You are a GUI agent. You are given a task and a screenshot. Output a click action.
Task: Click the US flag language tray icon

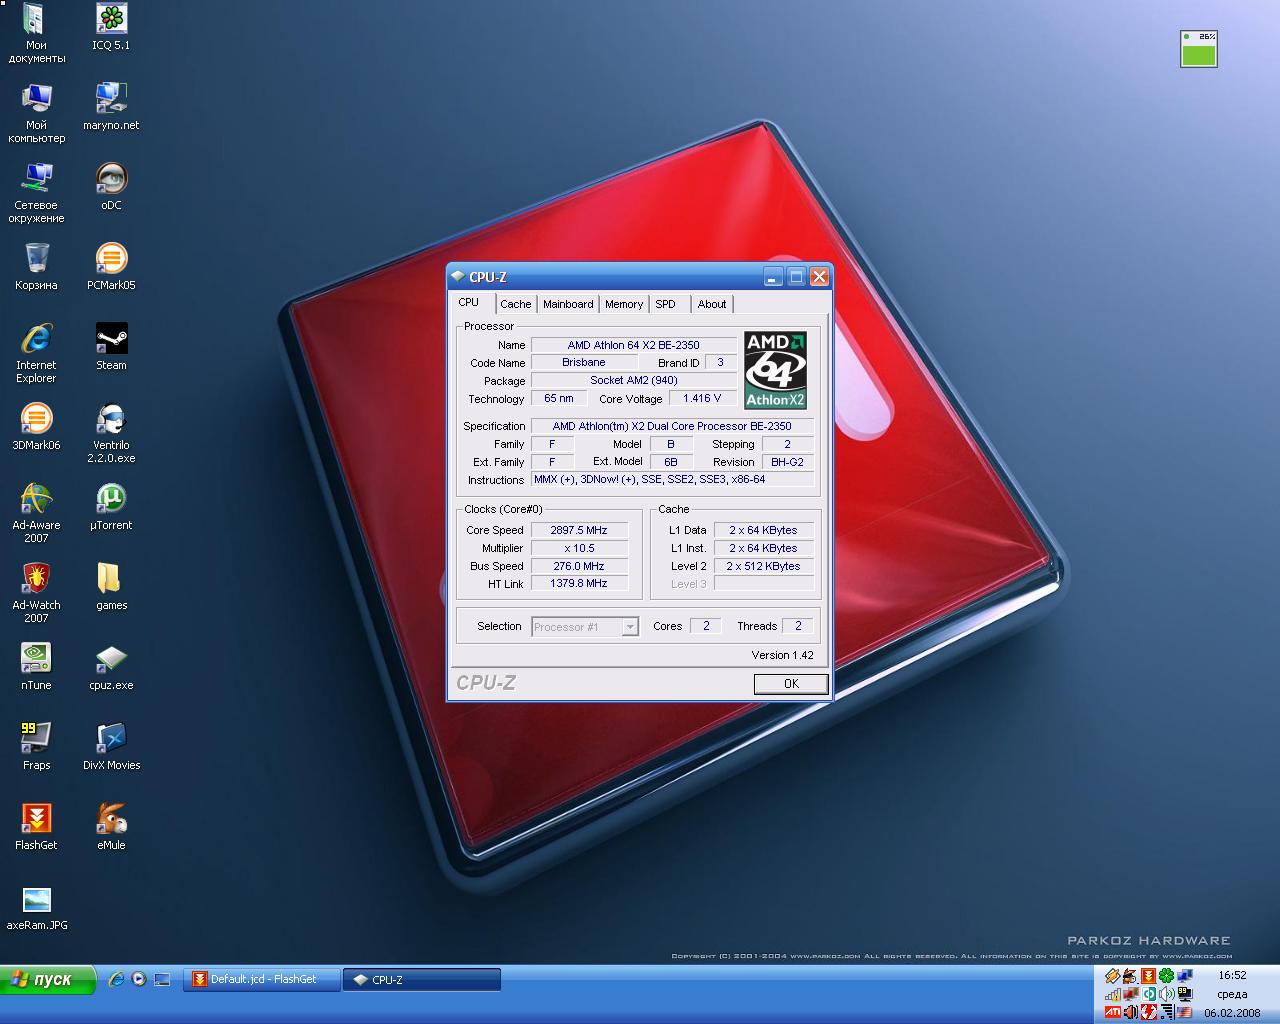(1185, 1012)
